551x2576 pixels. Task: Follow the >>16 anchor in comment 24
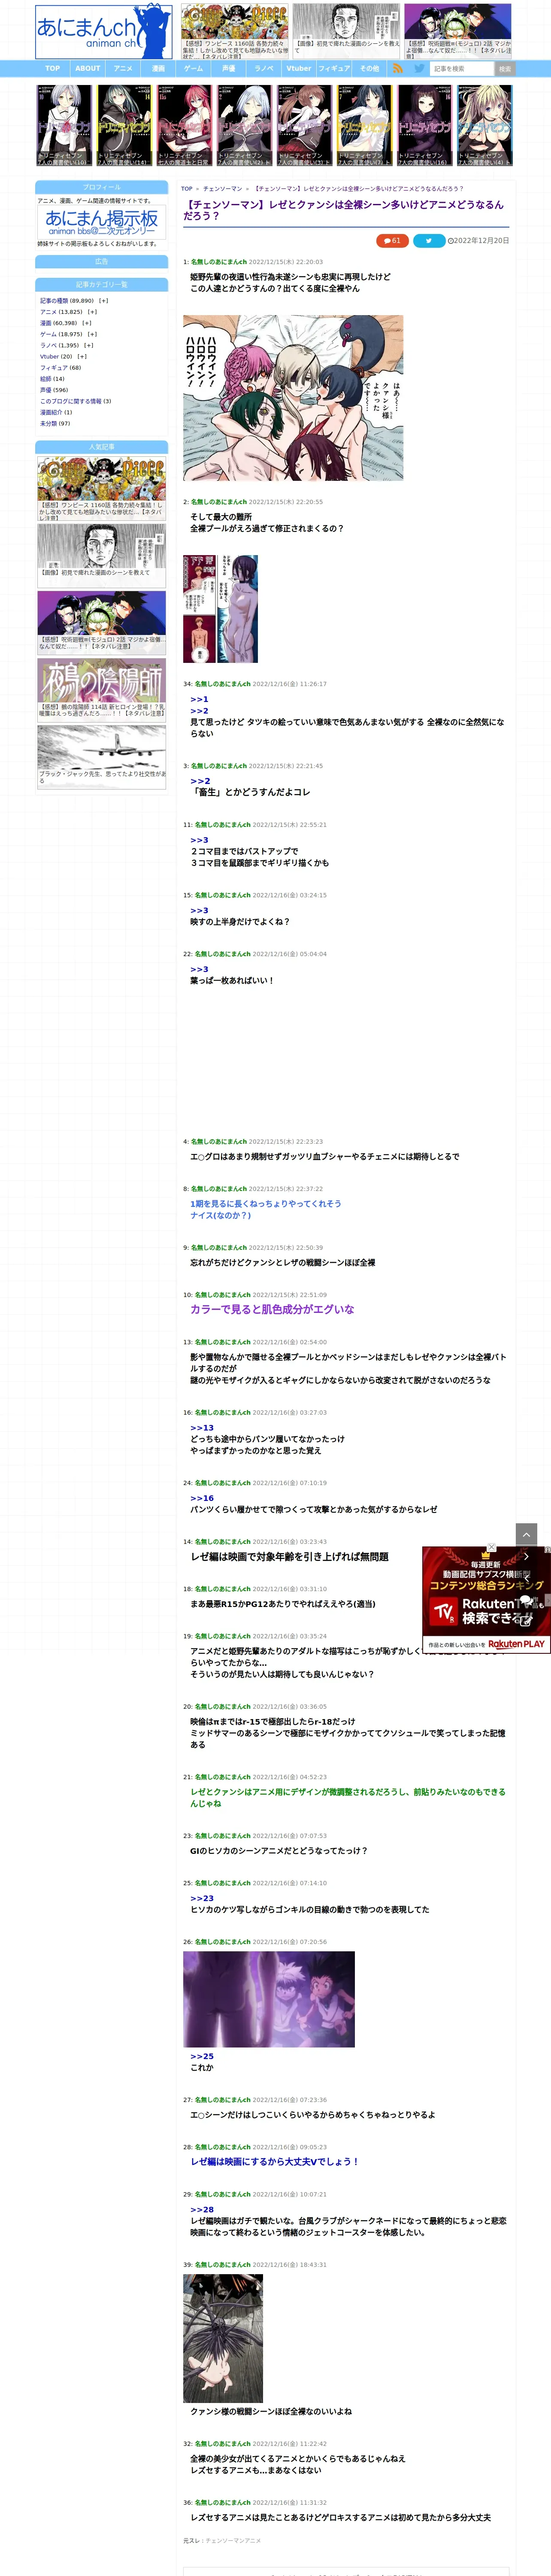click(202, 1498)
